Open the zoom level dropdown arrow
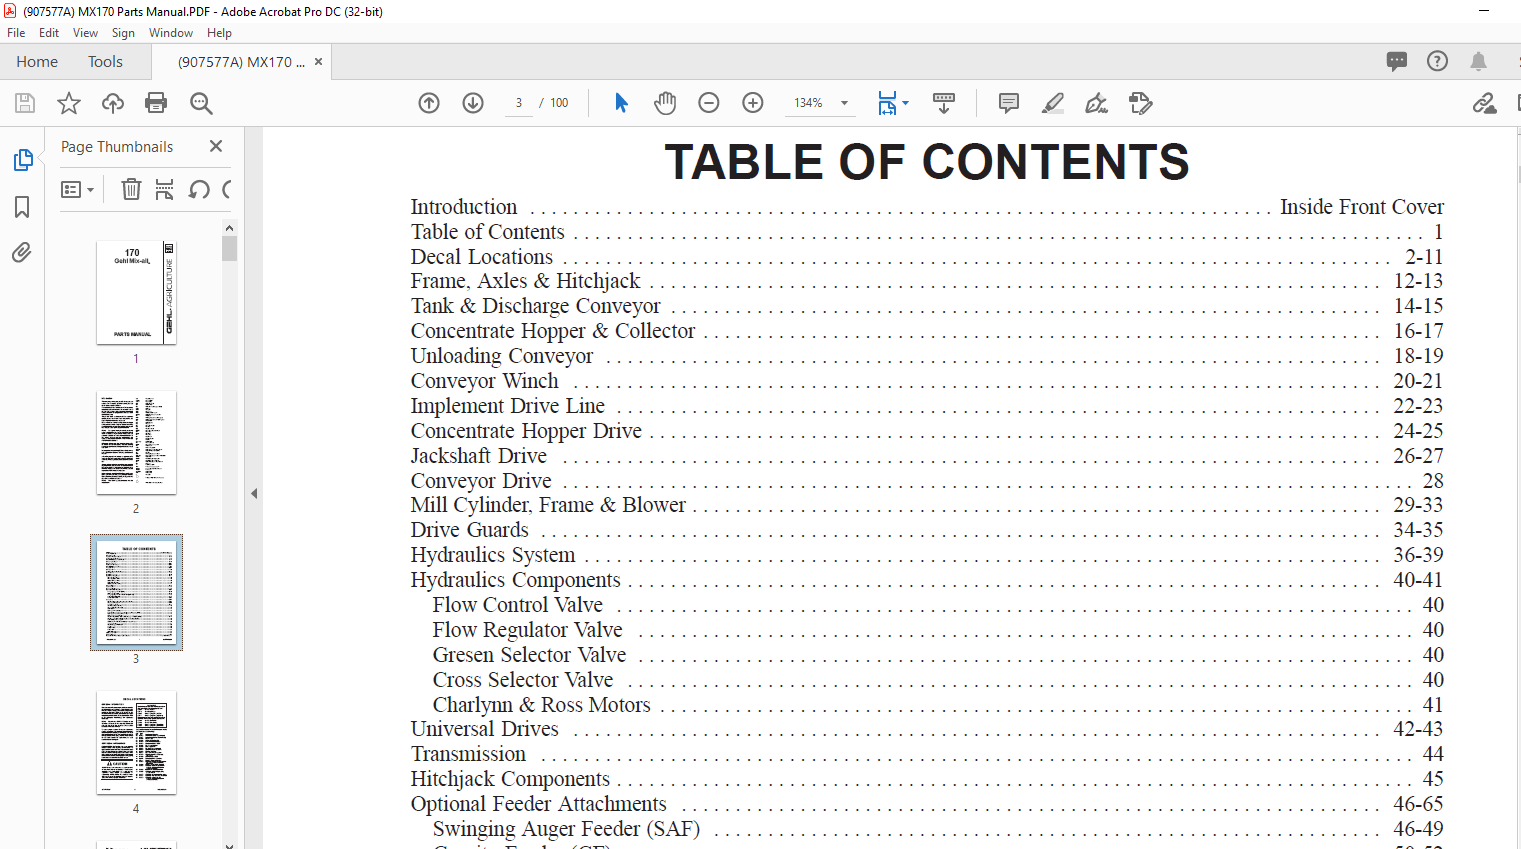 point(844,103)
